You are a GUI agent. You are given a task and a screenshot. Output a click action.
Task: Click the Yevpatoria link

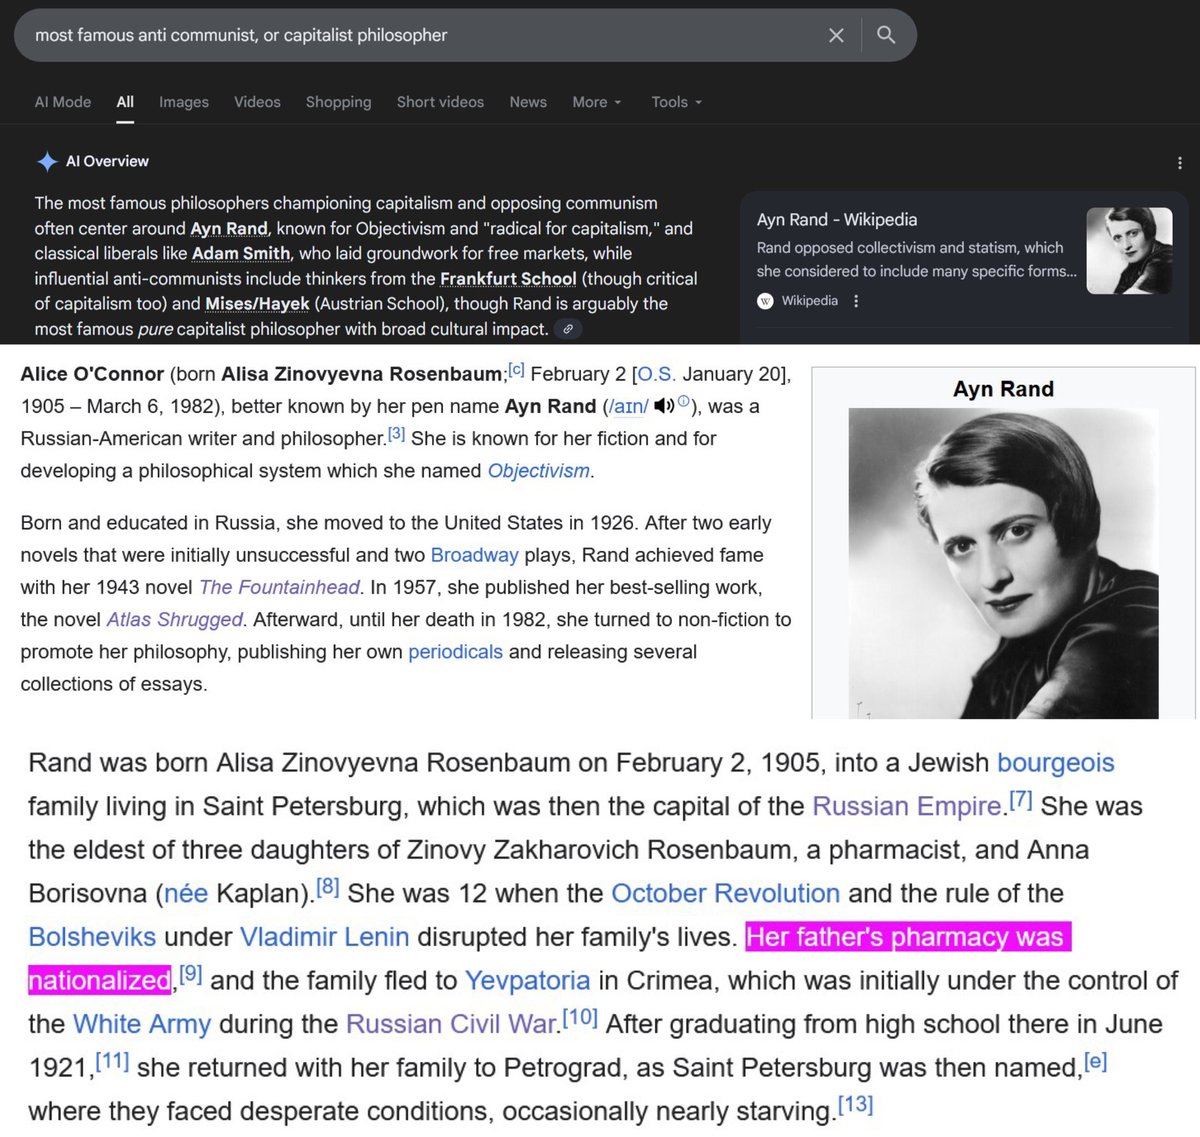tap(528, 980)
